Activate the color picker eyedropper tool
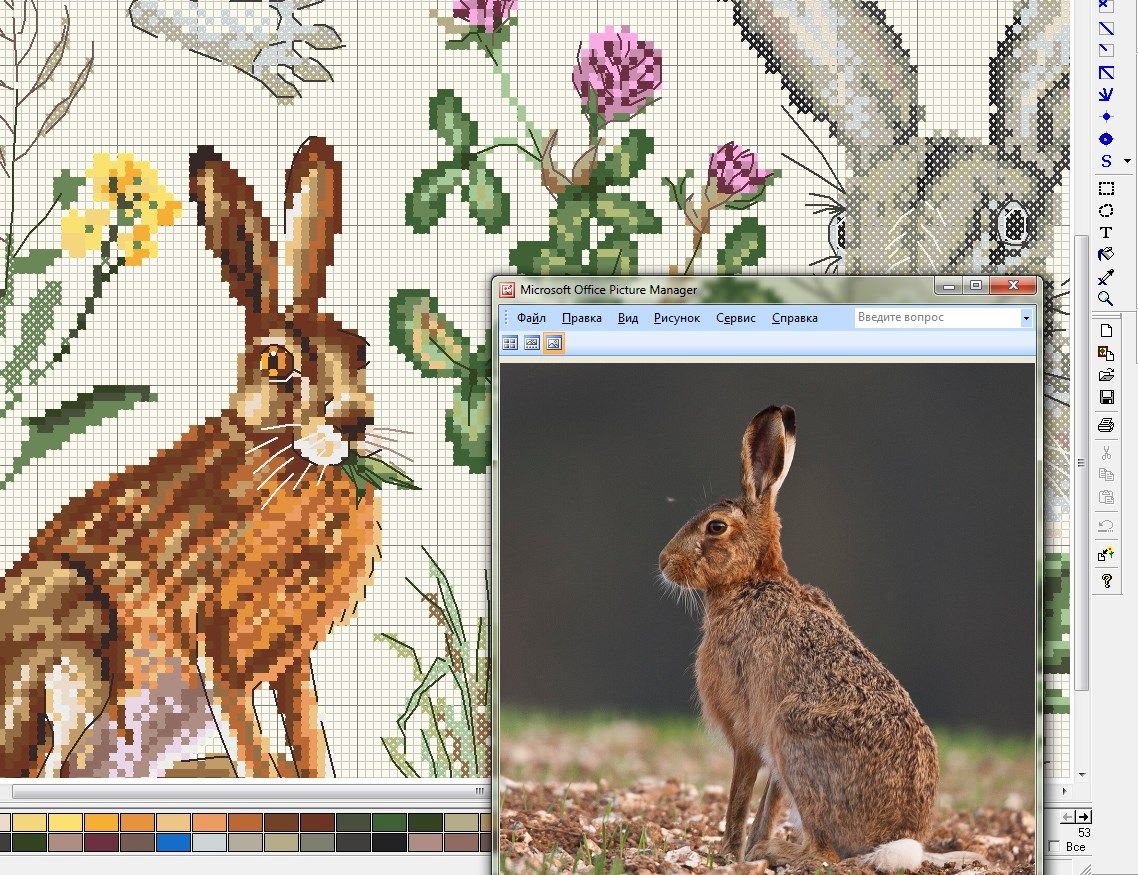Image resolution: width=1138 pixels, height=875 pixels. pos(1106,277)
